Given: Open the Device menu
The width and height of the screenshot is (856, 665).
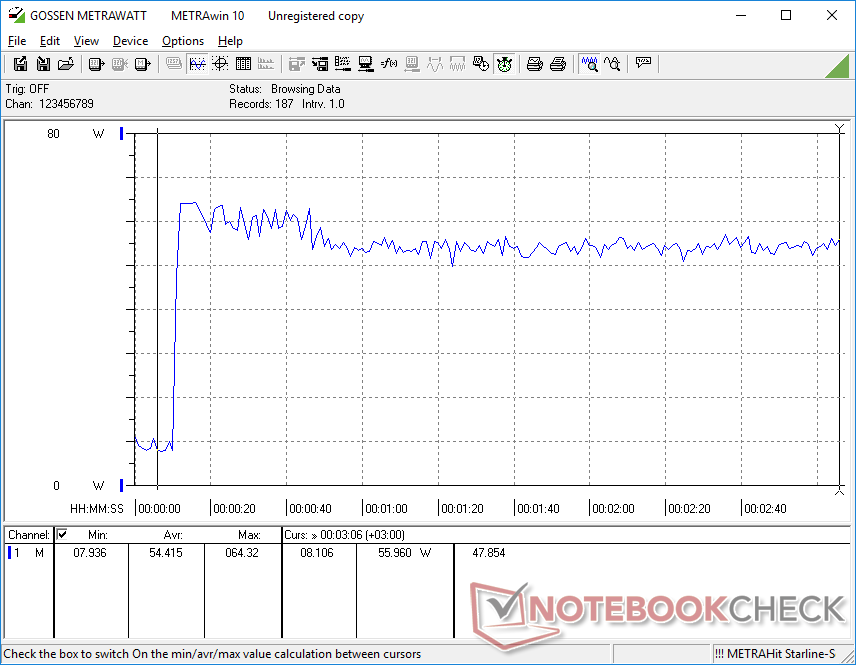Looking at the screenshot, I should (130, 41).
